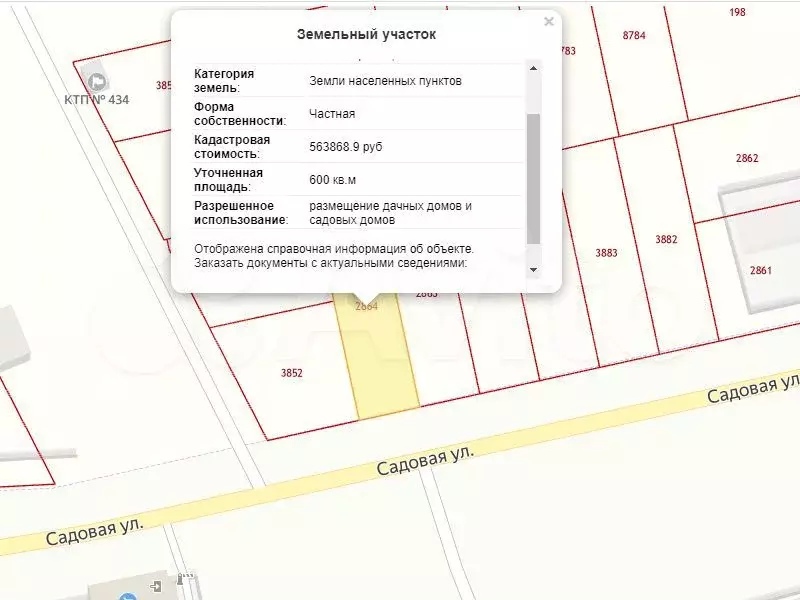Click the cadastral value 563868.9 руб
This screenshot has height=600, width=800.
pyautogui.click(x=346, y=147)
